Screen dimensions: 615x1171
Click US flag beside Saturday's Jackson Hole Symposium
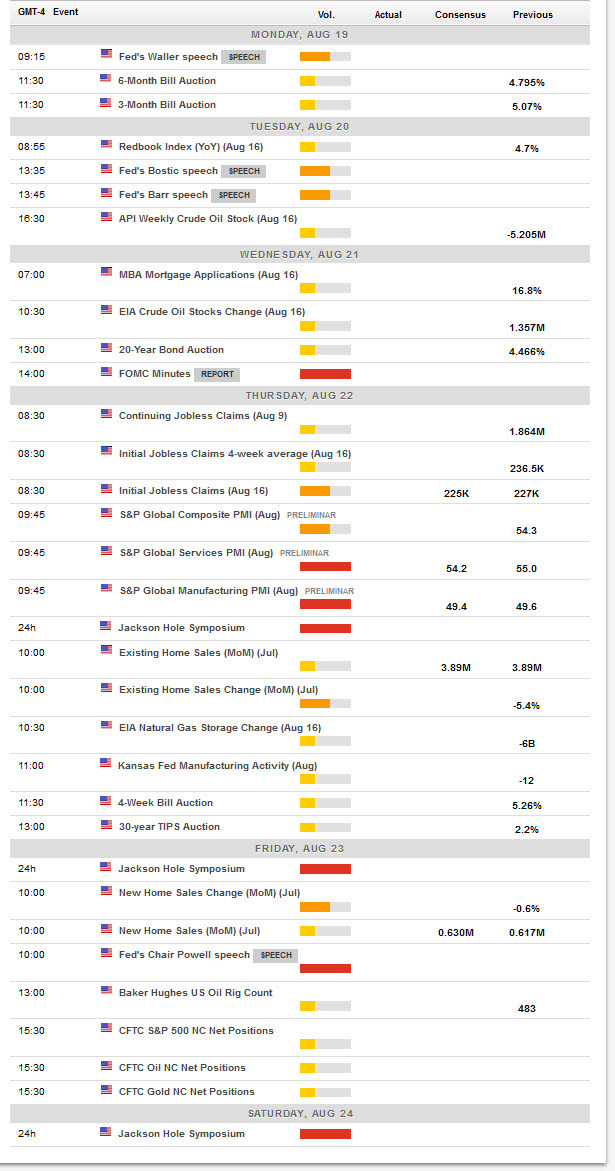(x=106, y=1131)
